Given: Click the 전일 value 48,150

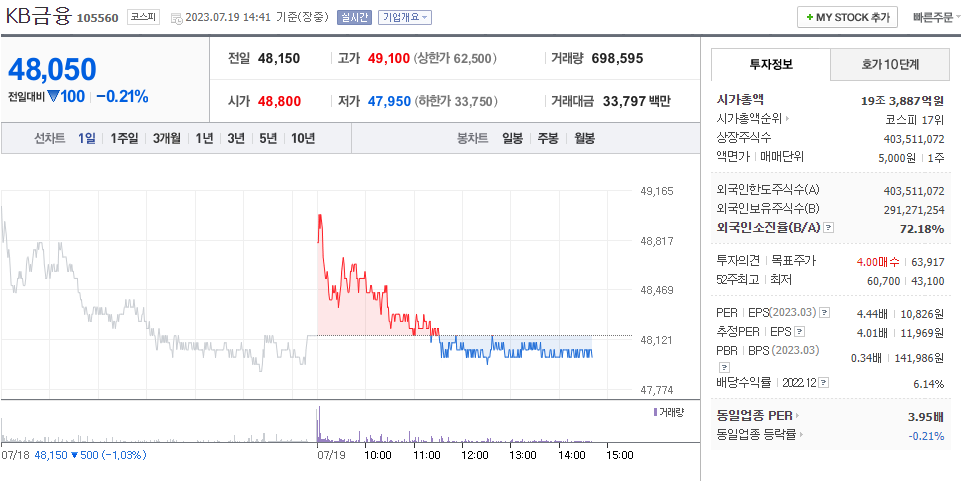Looking at the screenshot, I should click(x=279, y=59).
